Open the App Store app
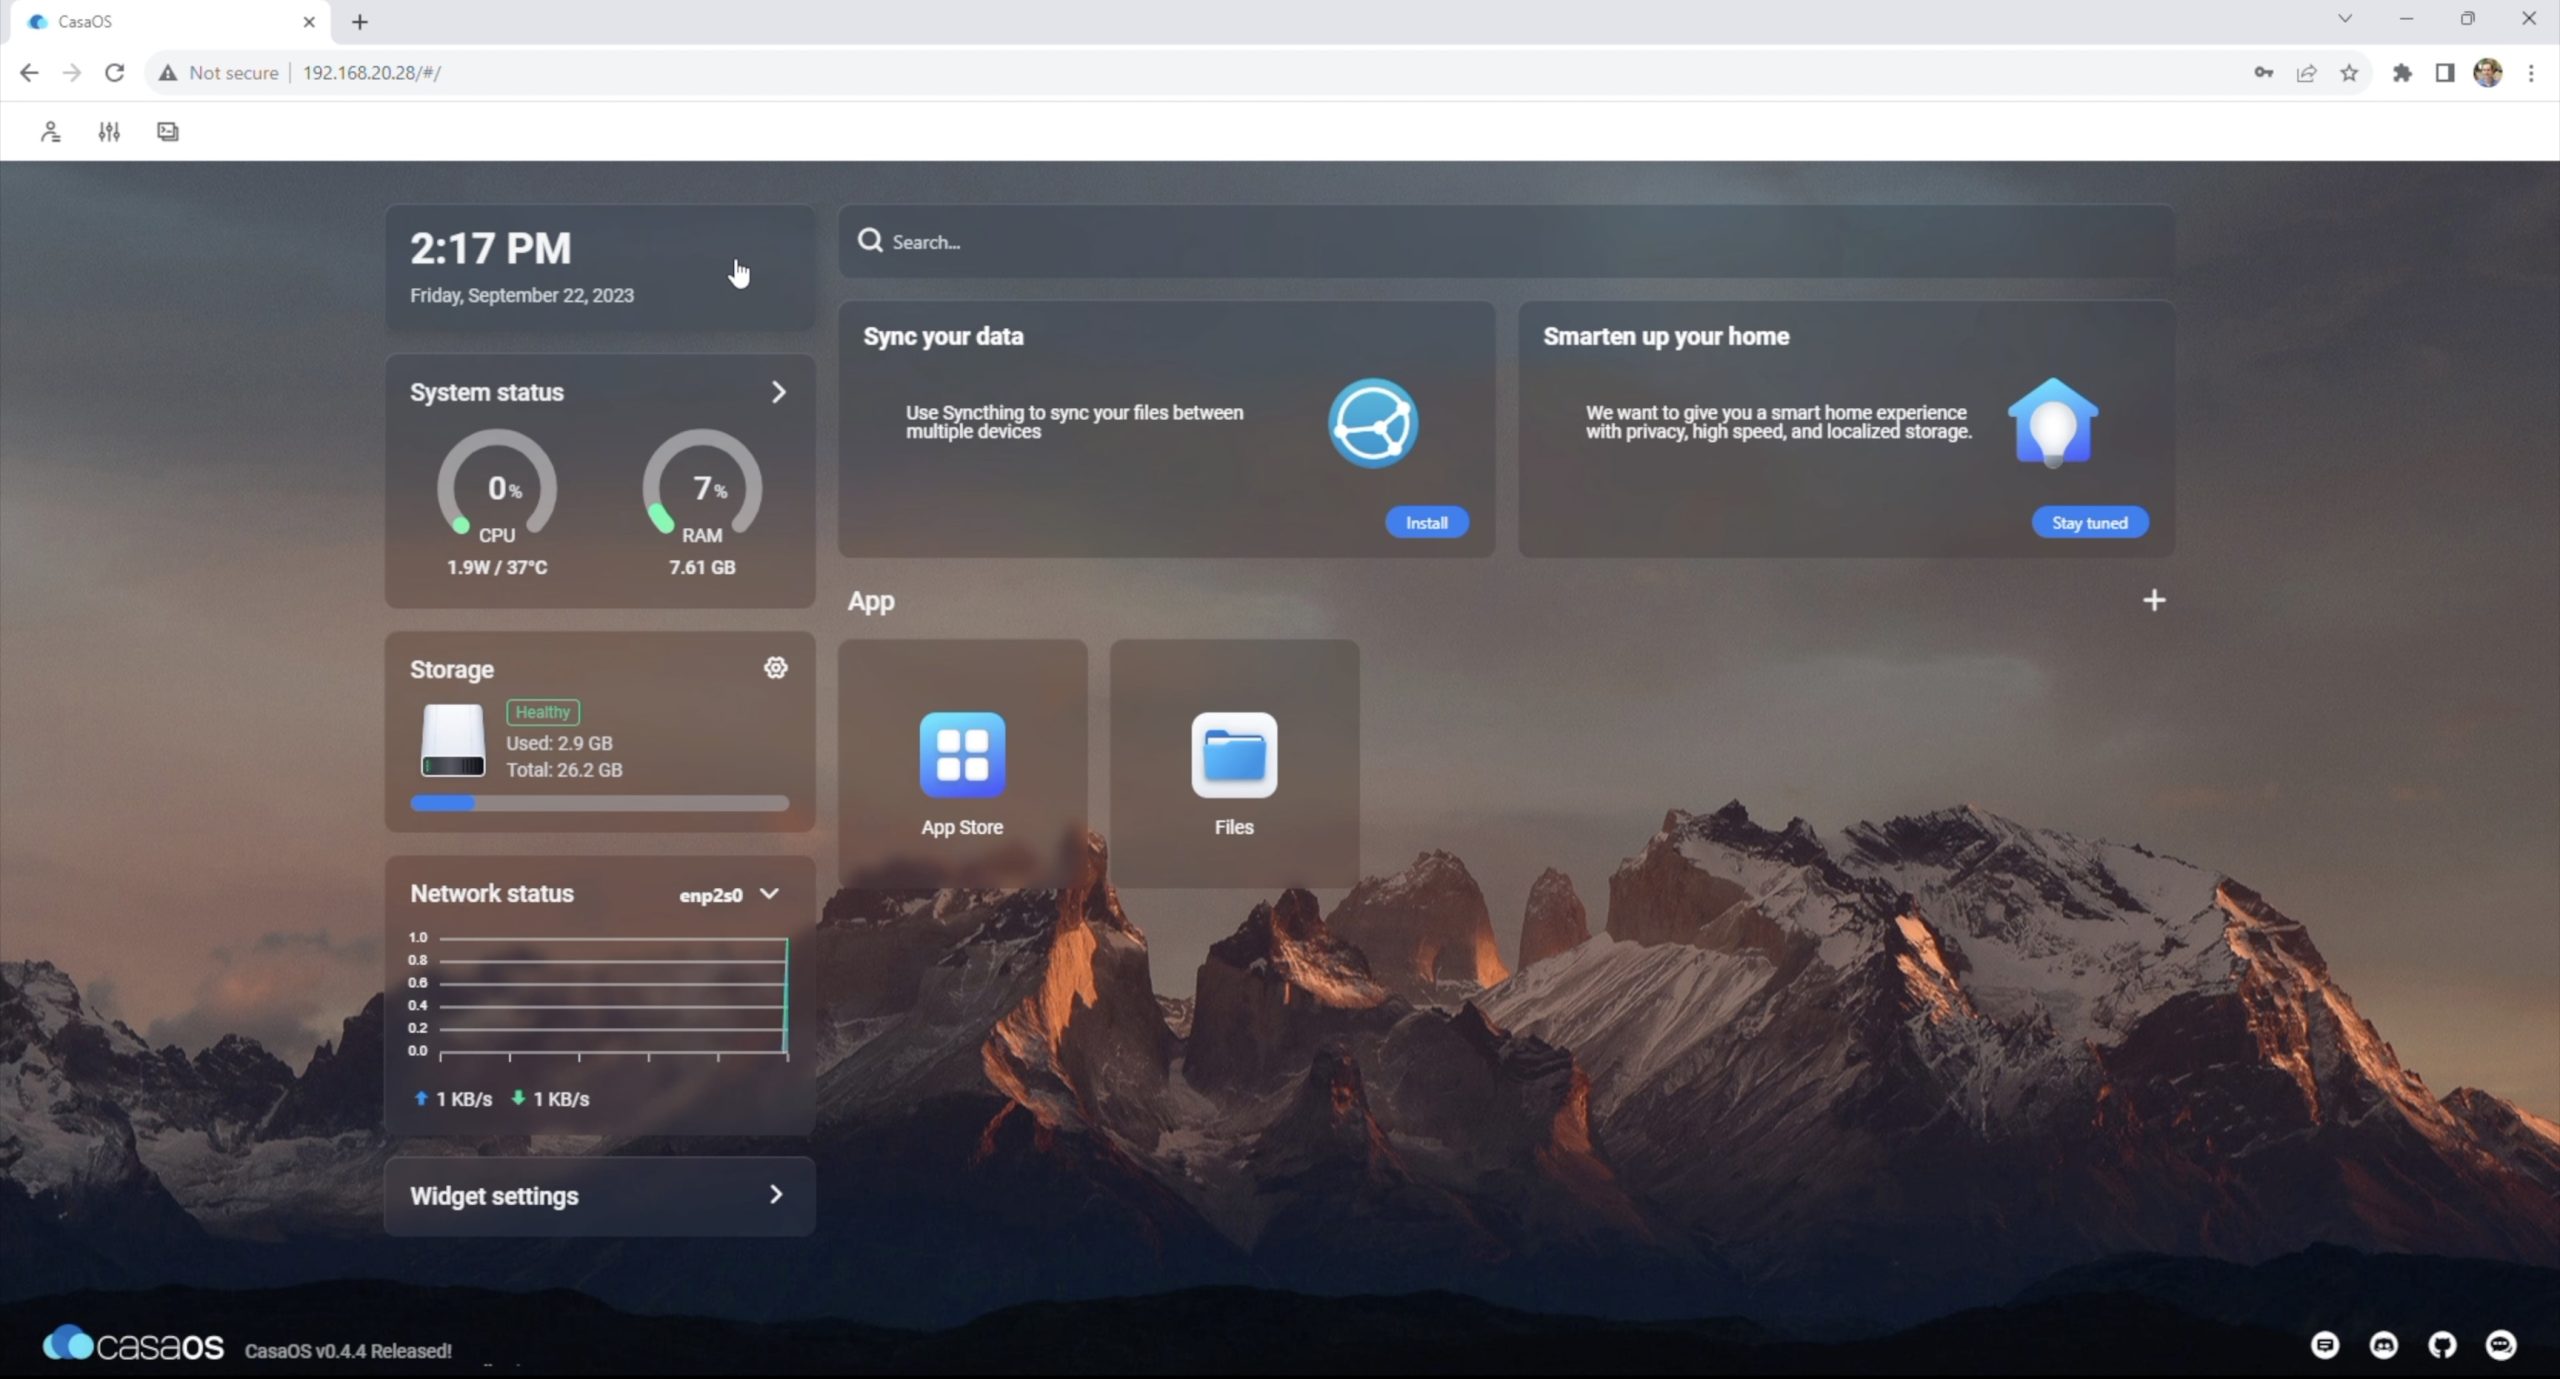The width and height of the screenshot is (2560, 1379). click(x=962, y=757)
